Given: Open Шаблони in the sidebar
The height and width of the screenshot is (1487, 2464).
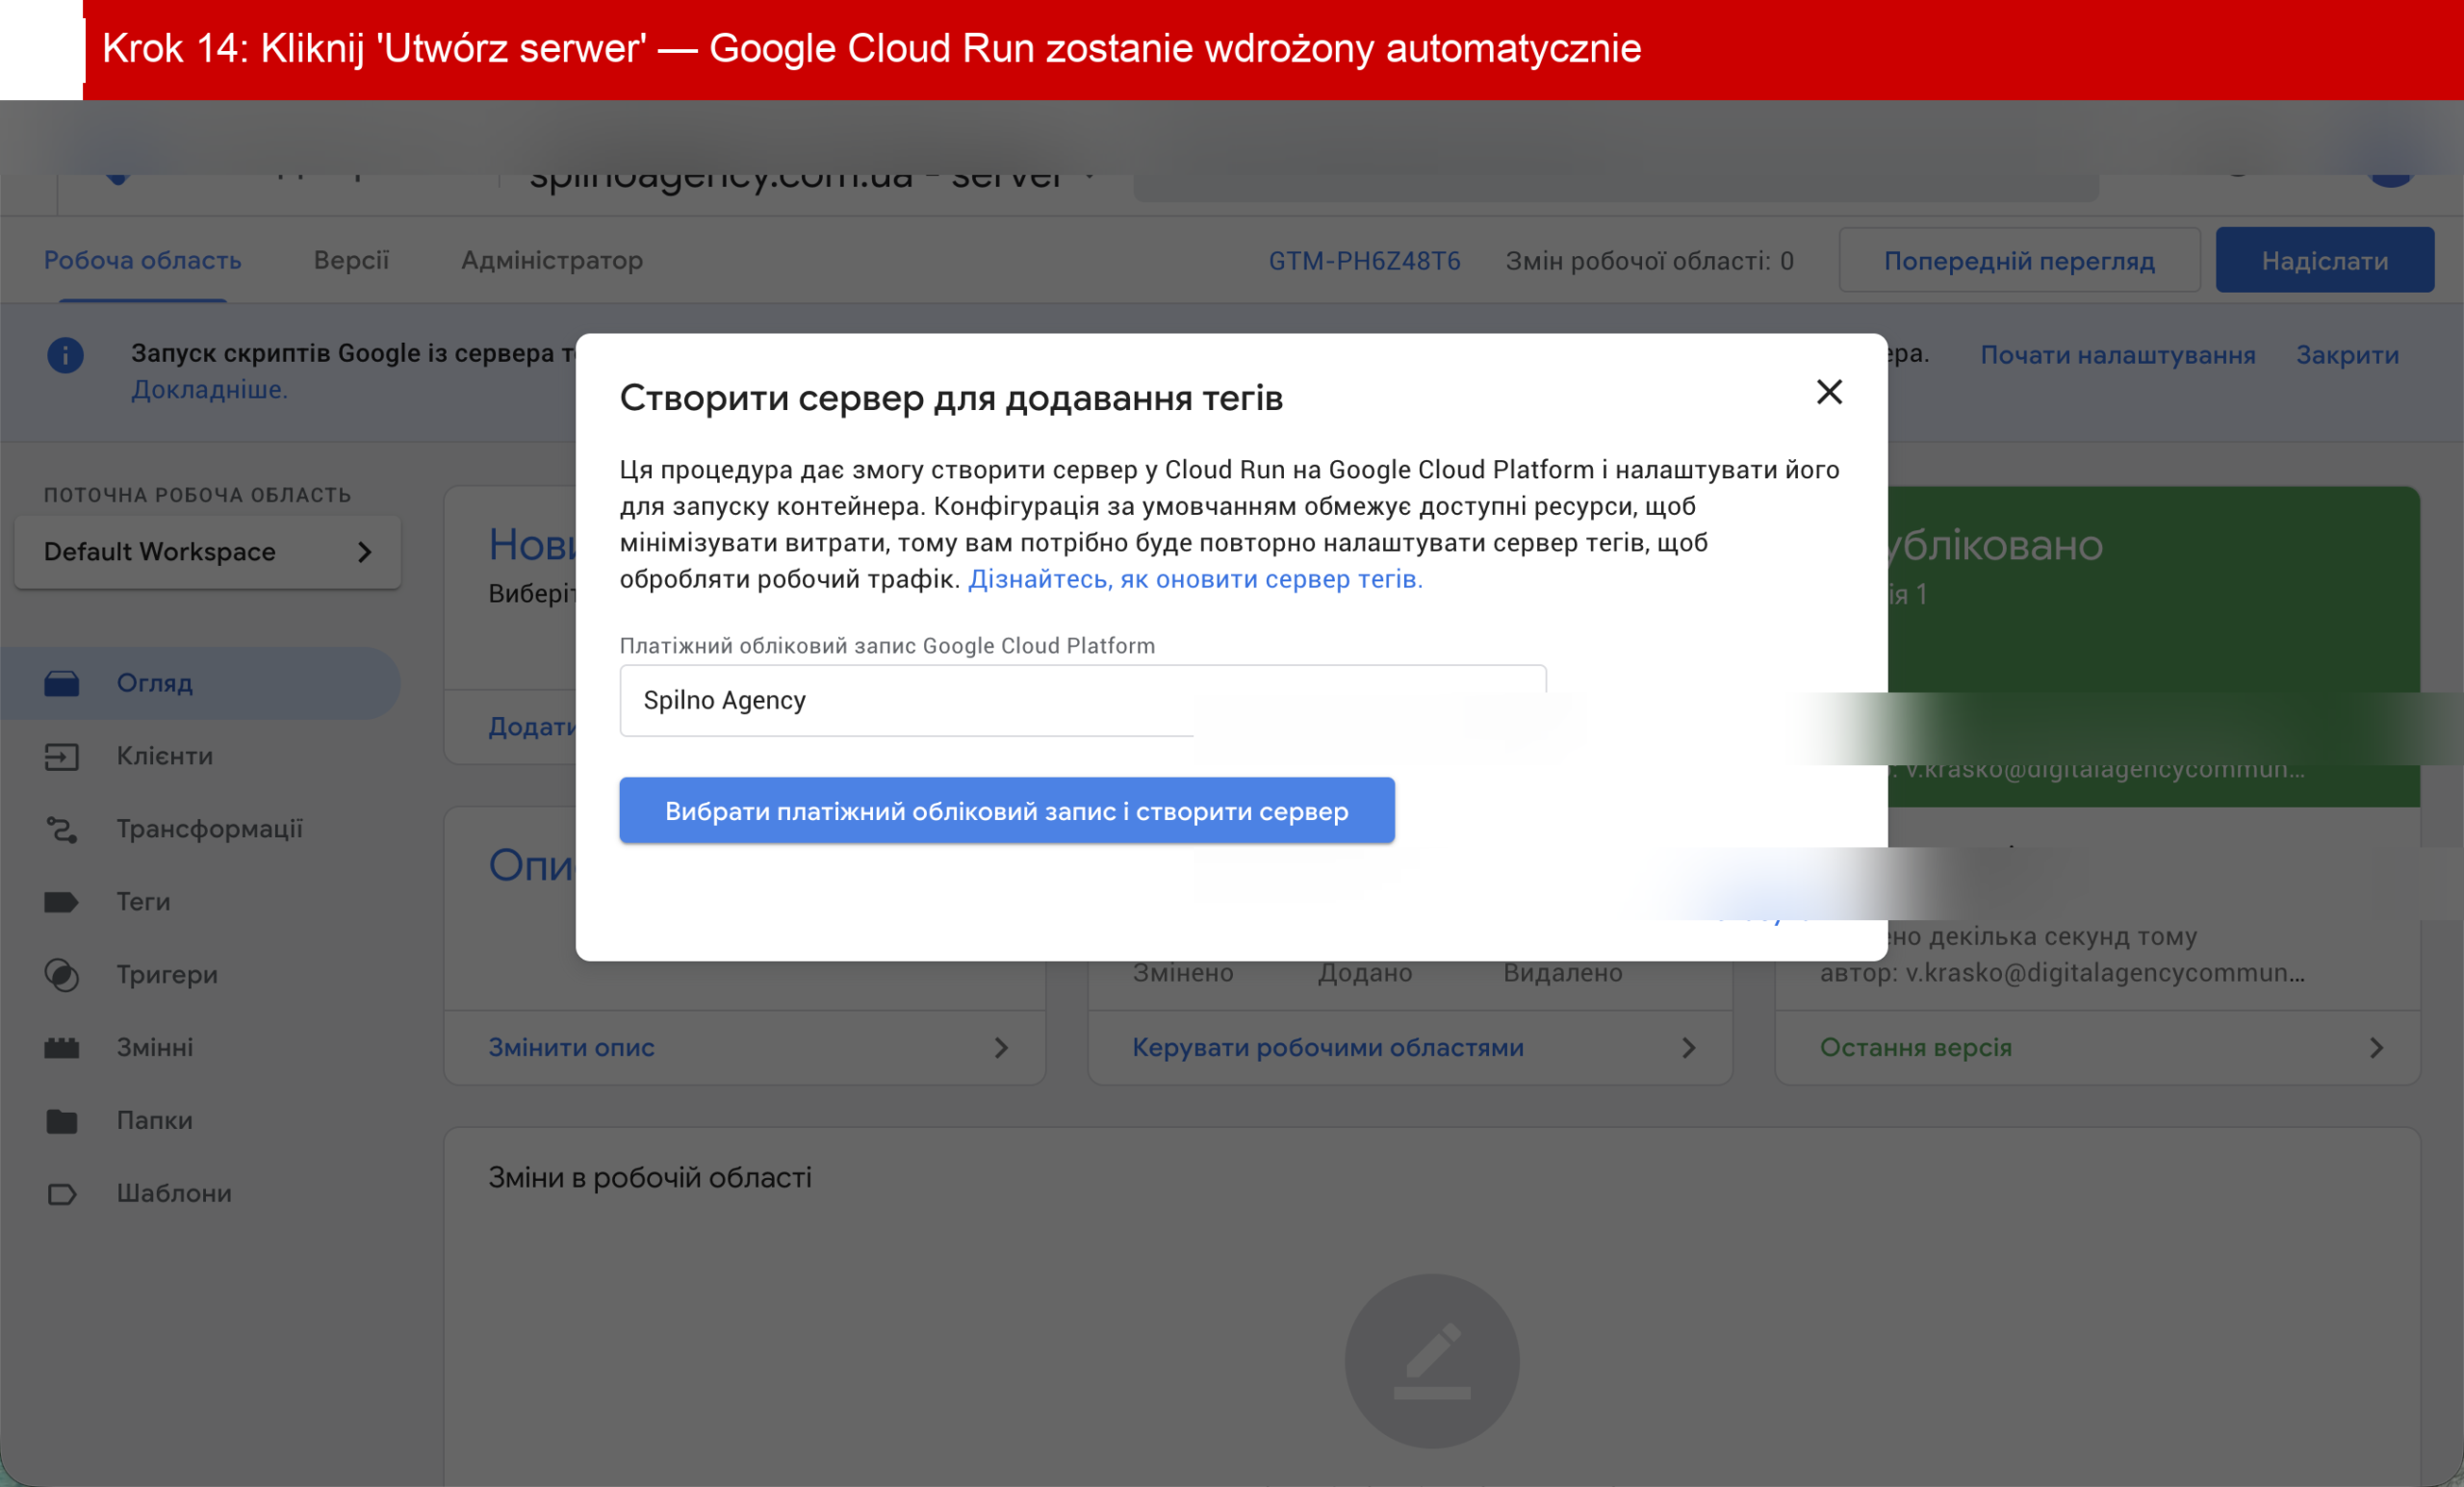Looking at the screenshot, I should (174, 1193).
